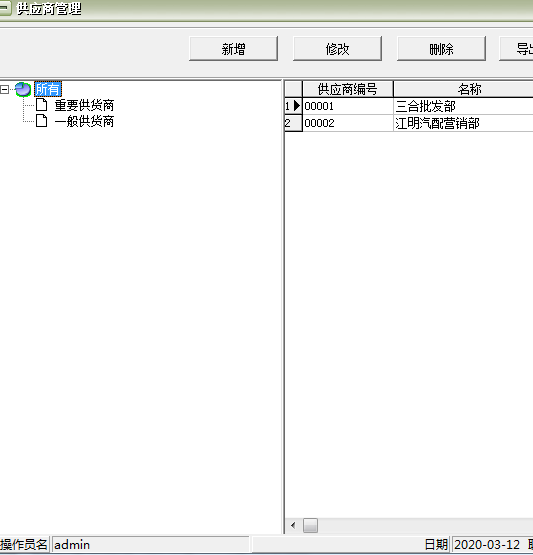Click the 供应商编号 column header
This screenshot has height=555, width=533.
348,89
